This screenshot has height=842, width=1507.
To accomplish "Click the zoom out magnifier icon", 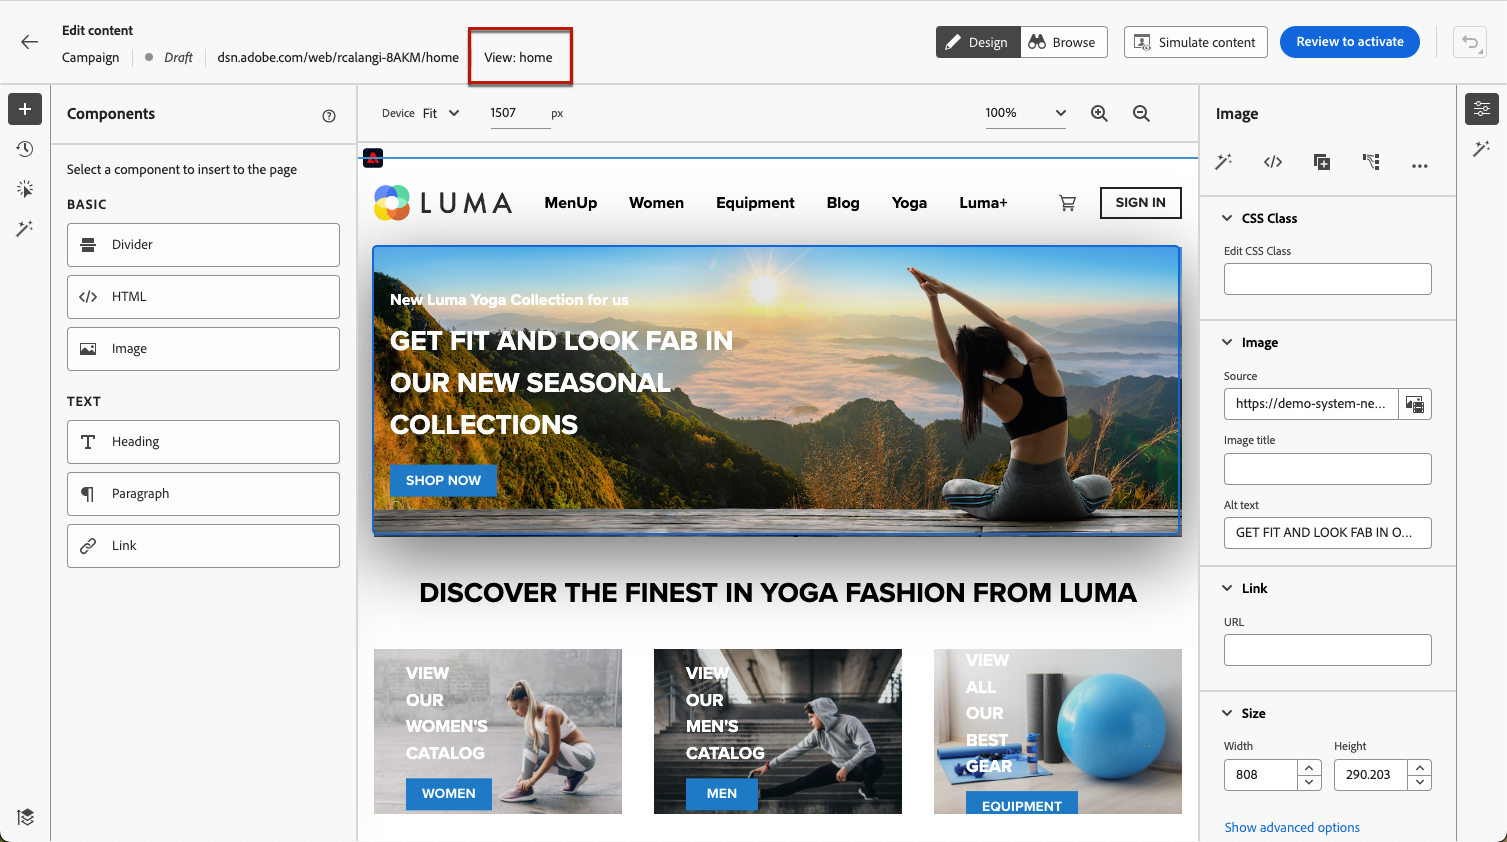I will click(x=1141, y=114).
